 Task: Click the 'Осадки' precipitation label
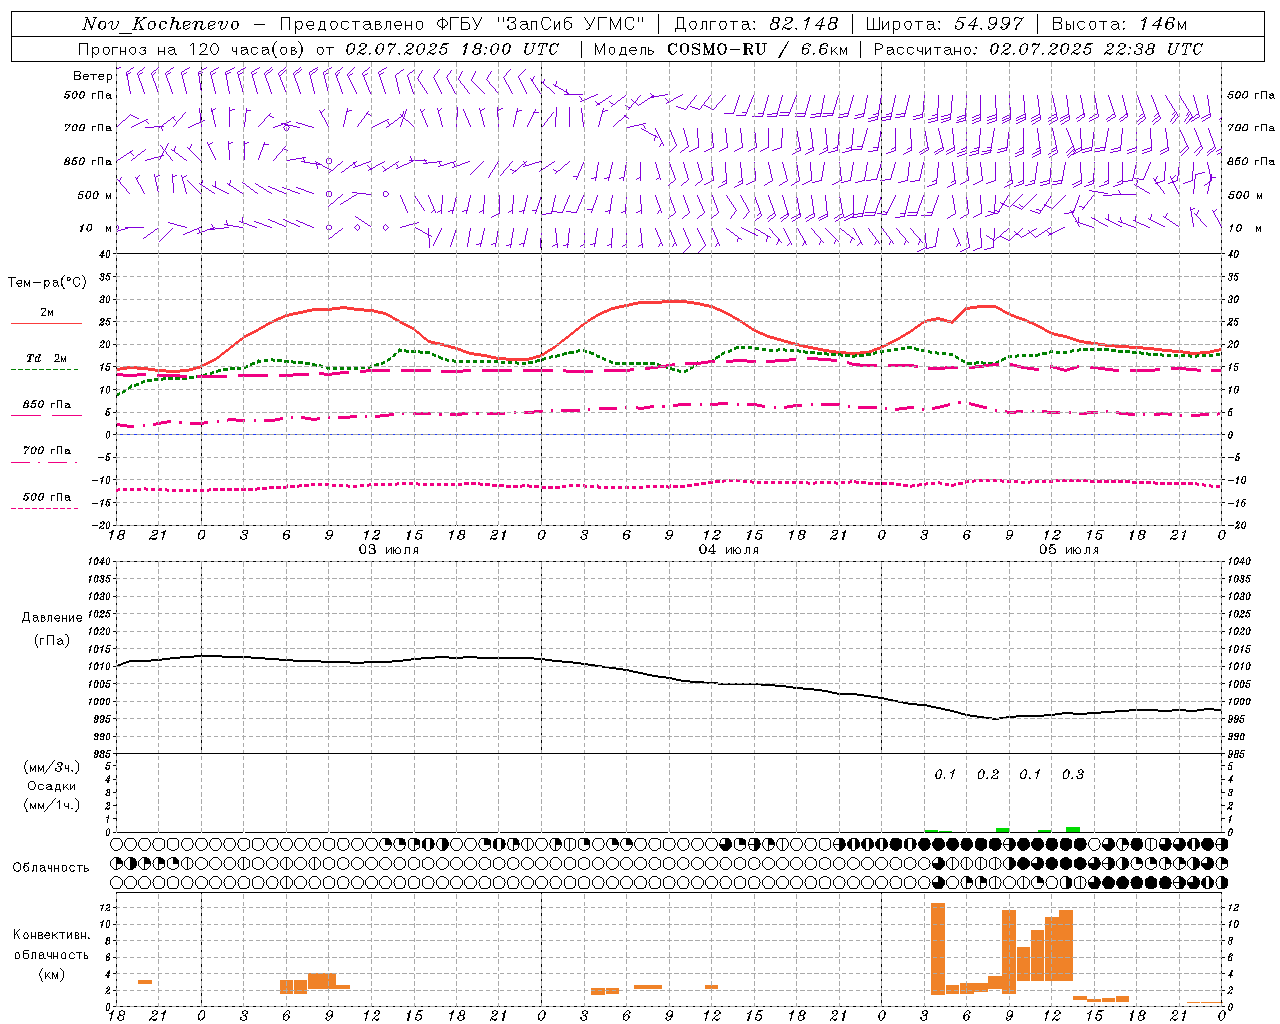[x=52, y=786]
